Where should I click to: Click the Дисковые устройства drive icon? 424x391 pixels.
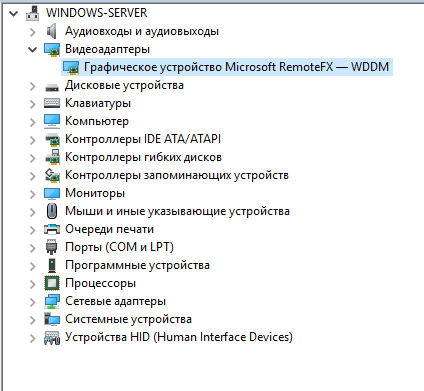[52, 87]
